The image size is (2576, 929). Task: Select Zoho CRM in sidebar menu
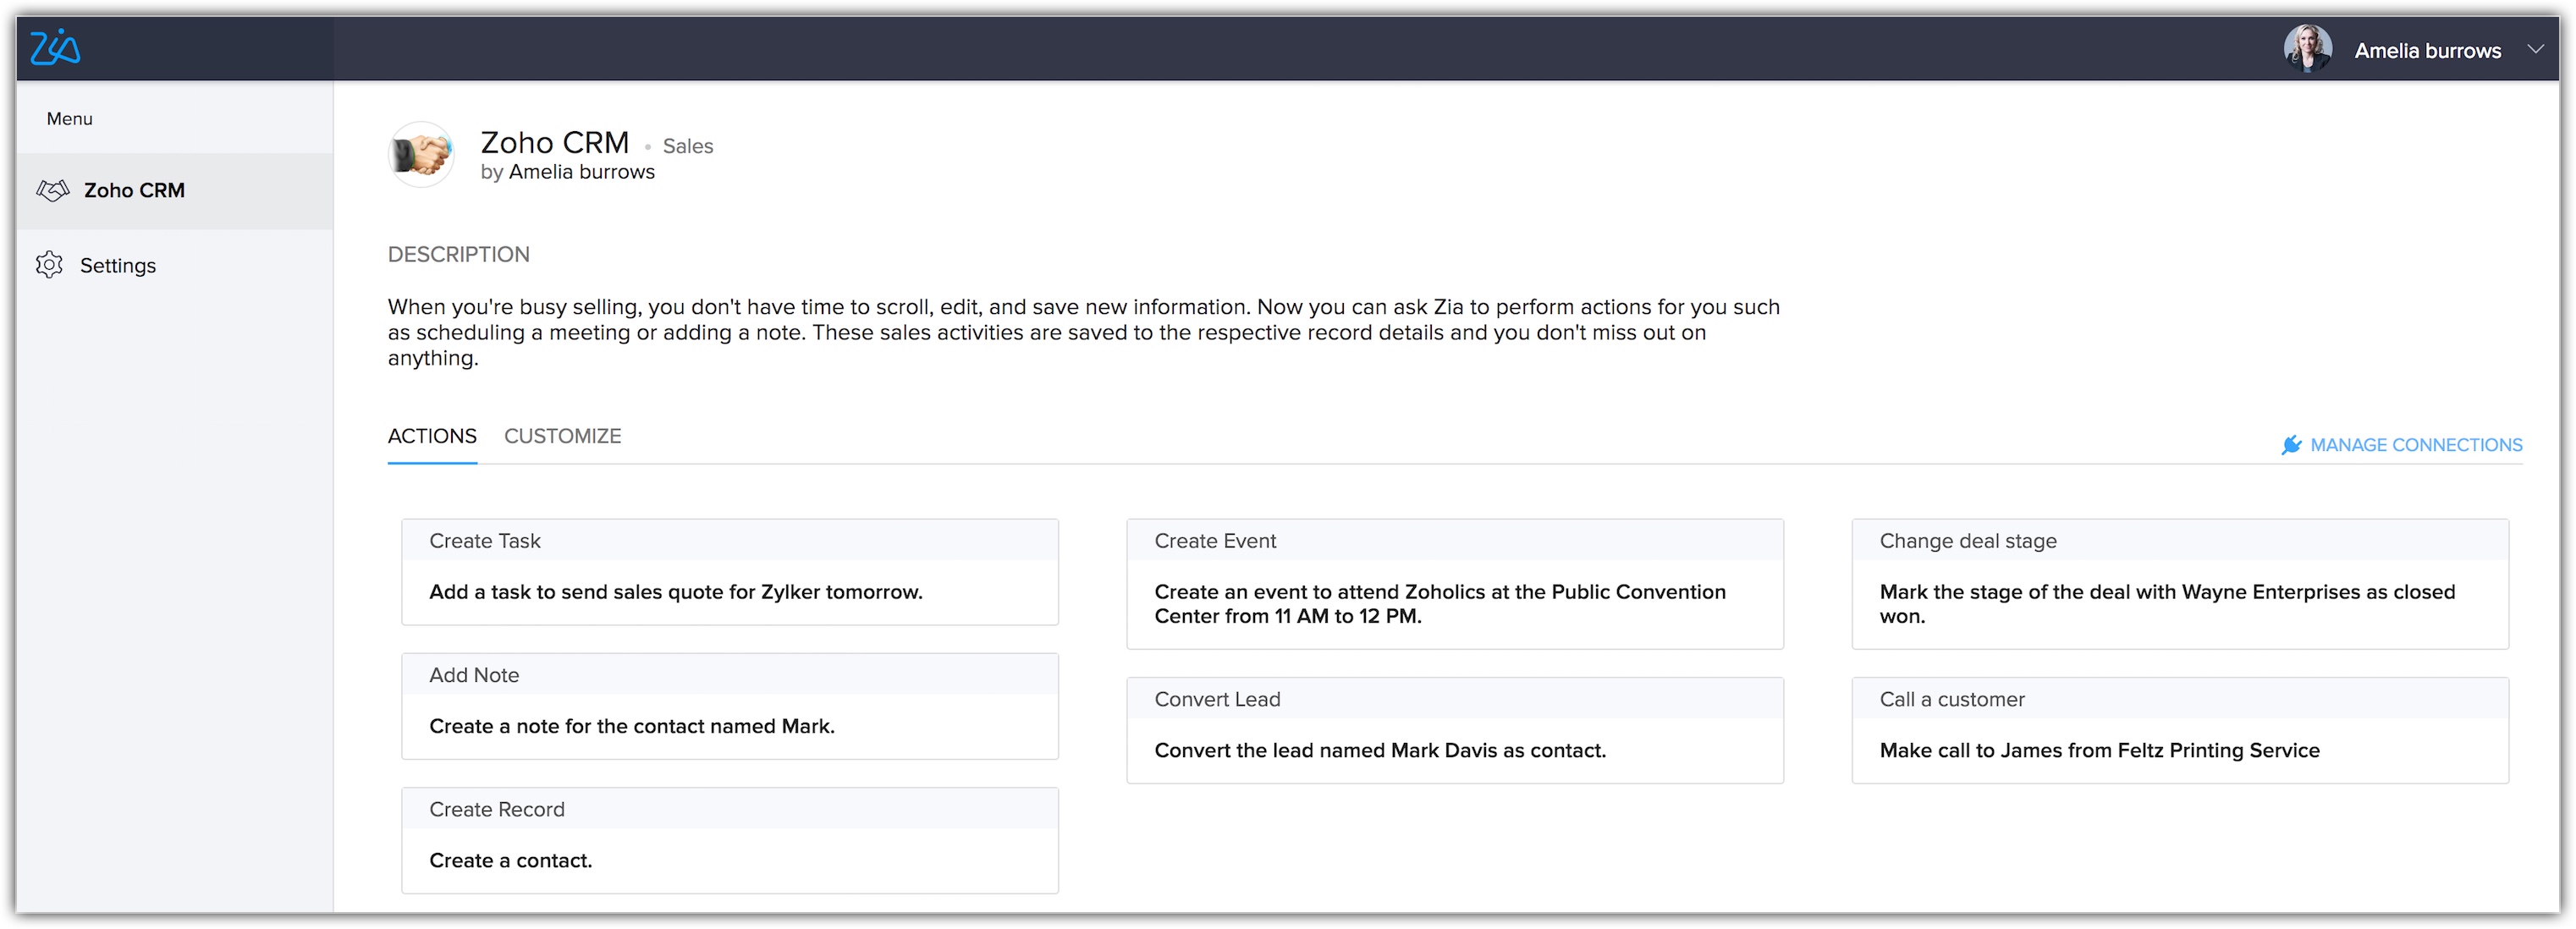(134, 190)
